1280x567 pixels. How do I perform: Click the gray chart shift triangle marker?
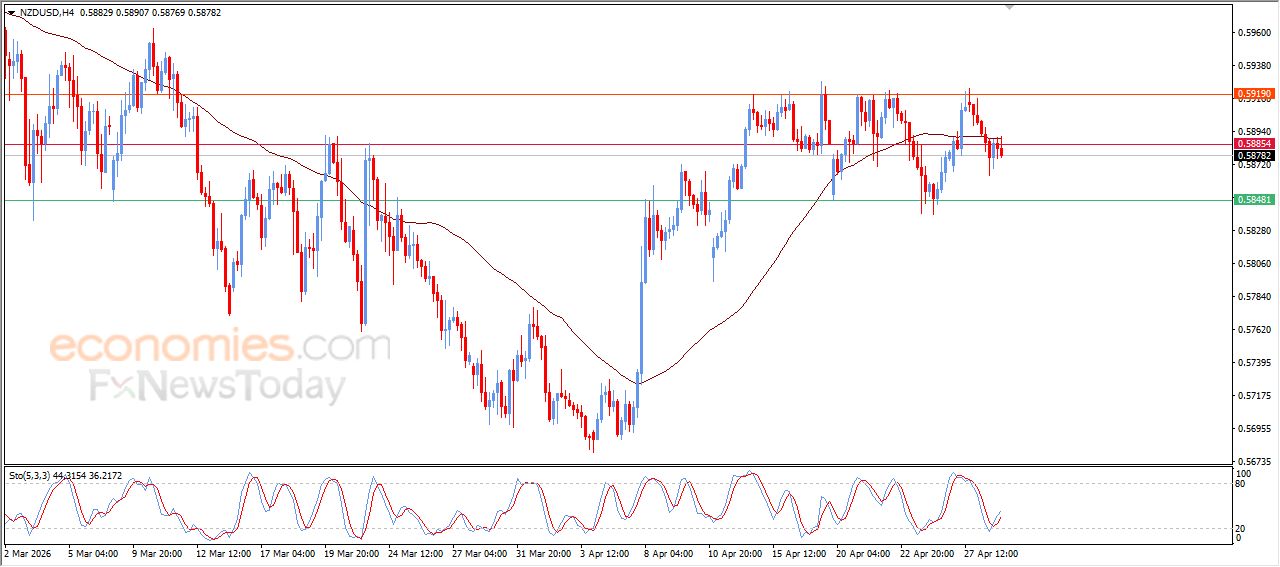tap(1009, 7)
